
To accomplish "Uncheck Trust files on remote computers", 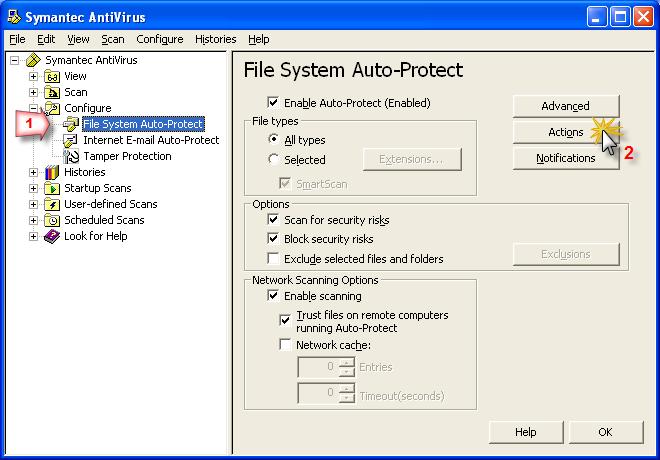I will click(x=285, y=321).
